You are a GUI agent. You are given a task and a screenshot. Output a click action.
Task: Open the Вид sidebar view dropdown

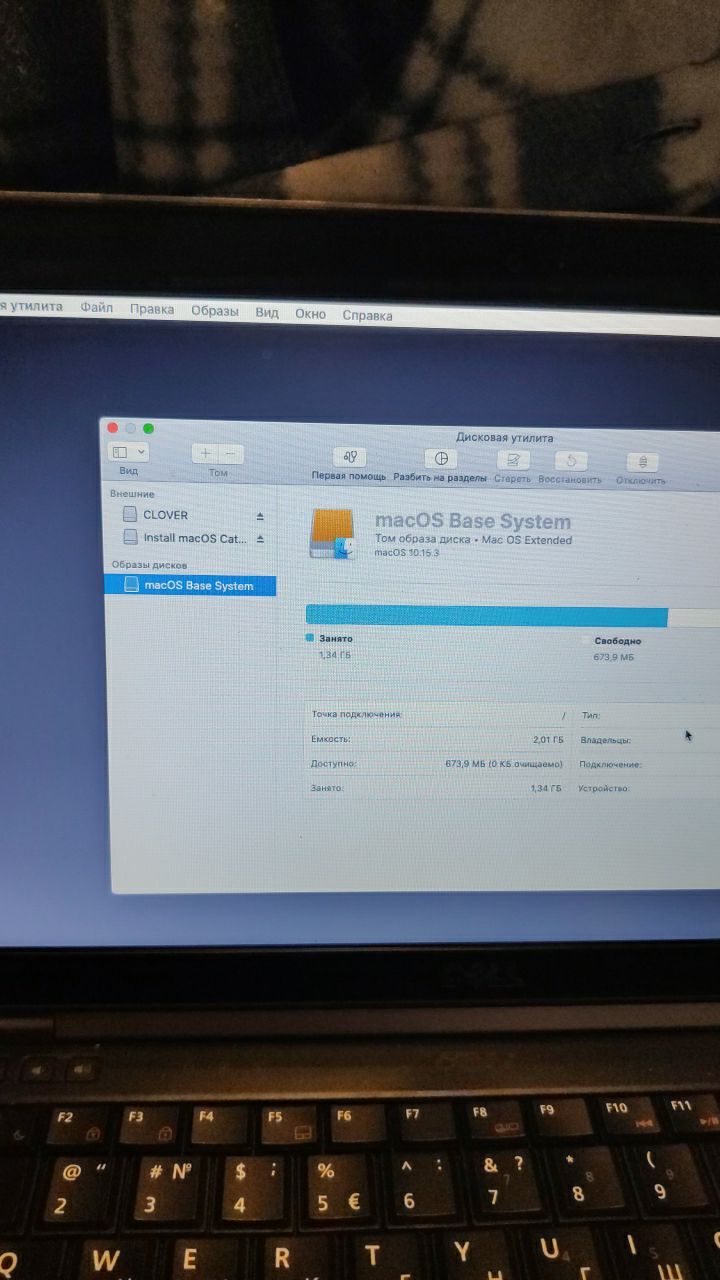[x=128, y=452]
